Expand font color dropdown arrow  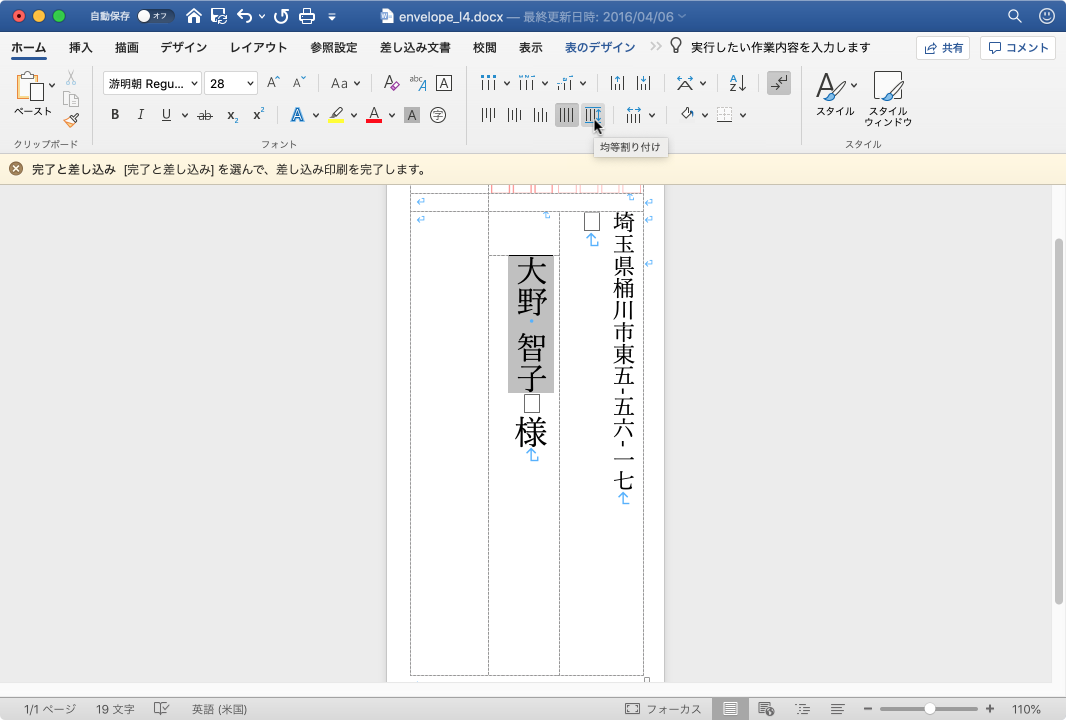[x=392, y=116]
